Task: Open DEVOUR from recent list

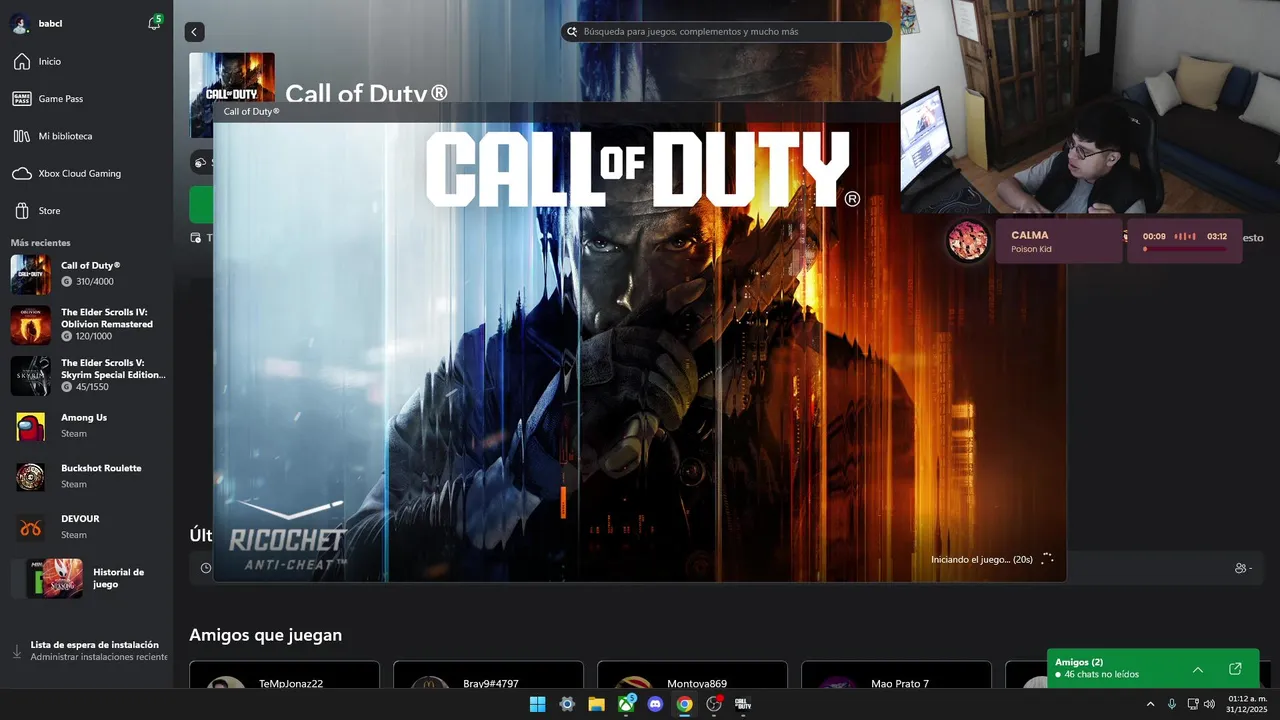Action: 88,527
